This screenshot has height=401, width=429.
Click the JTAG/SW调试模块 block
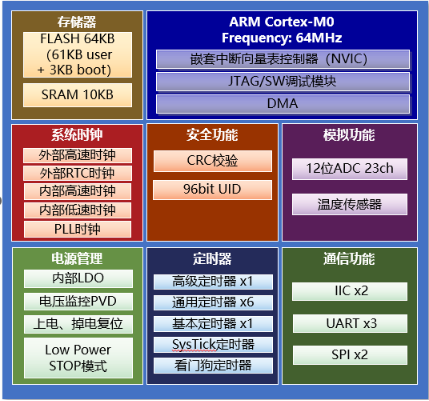[x=283, y=82]
